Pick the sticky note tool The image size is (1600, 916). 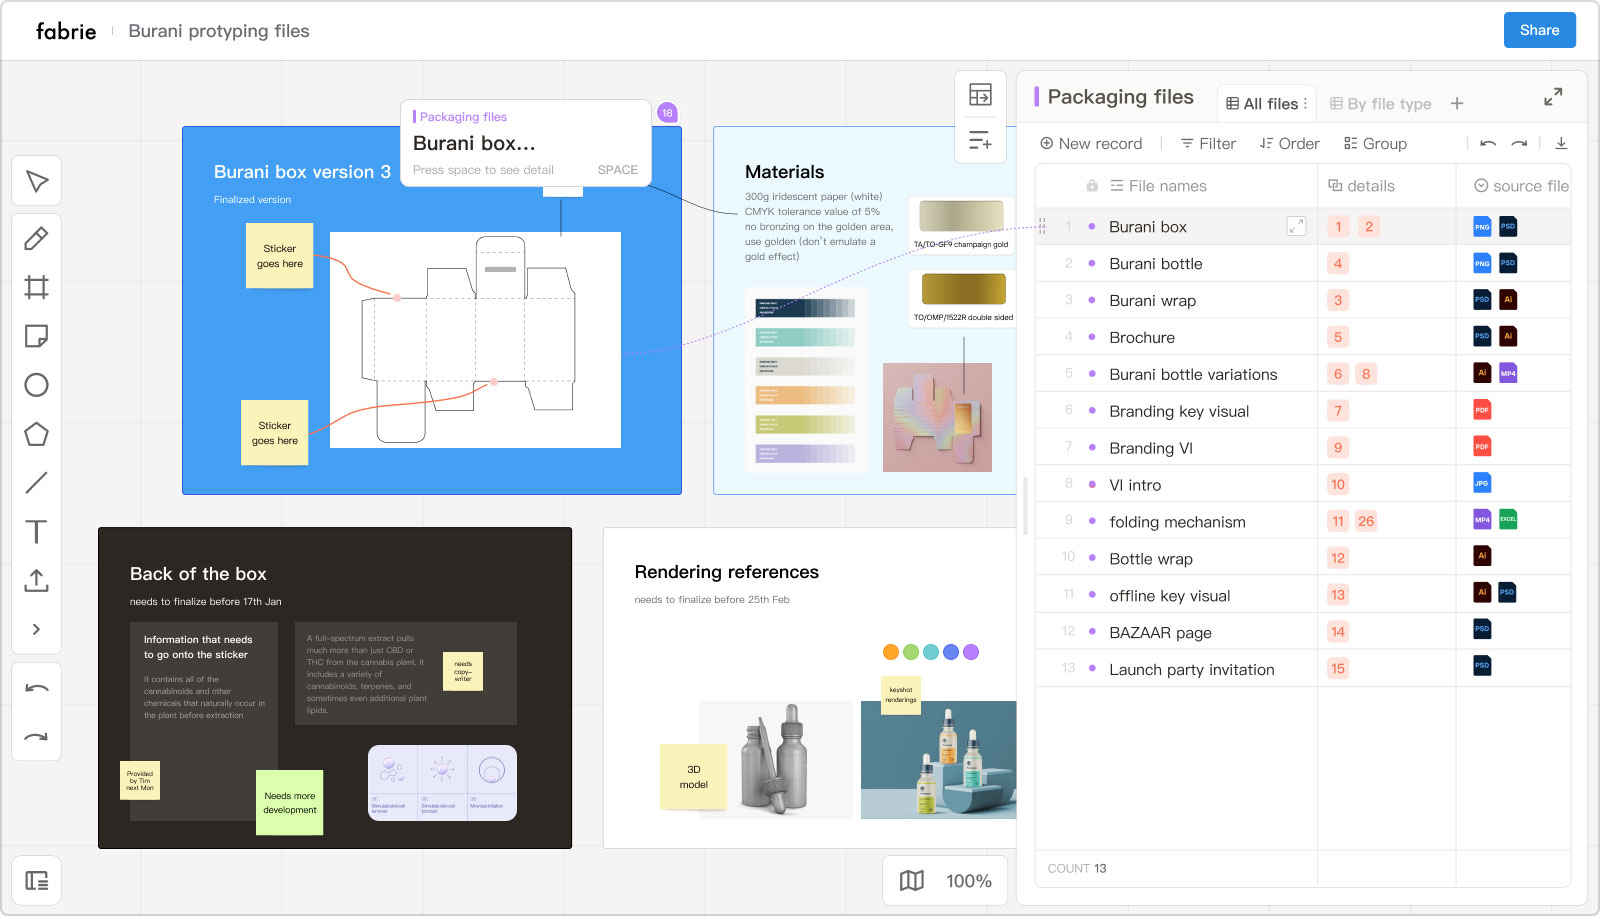click(x=37, y=336)
